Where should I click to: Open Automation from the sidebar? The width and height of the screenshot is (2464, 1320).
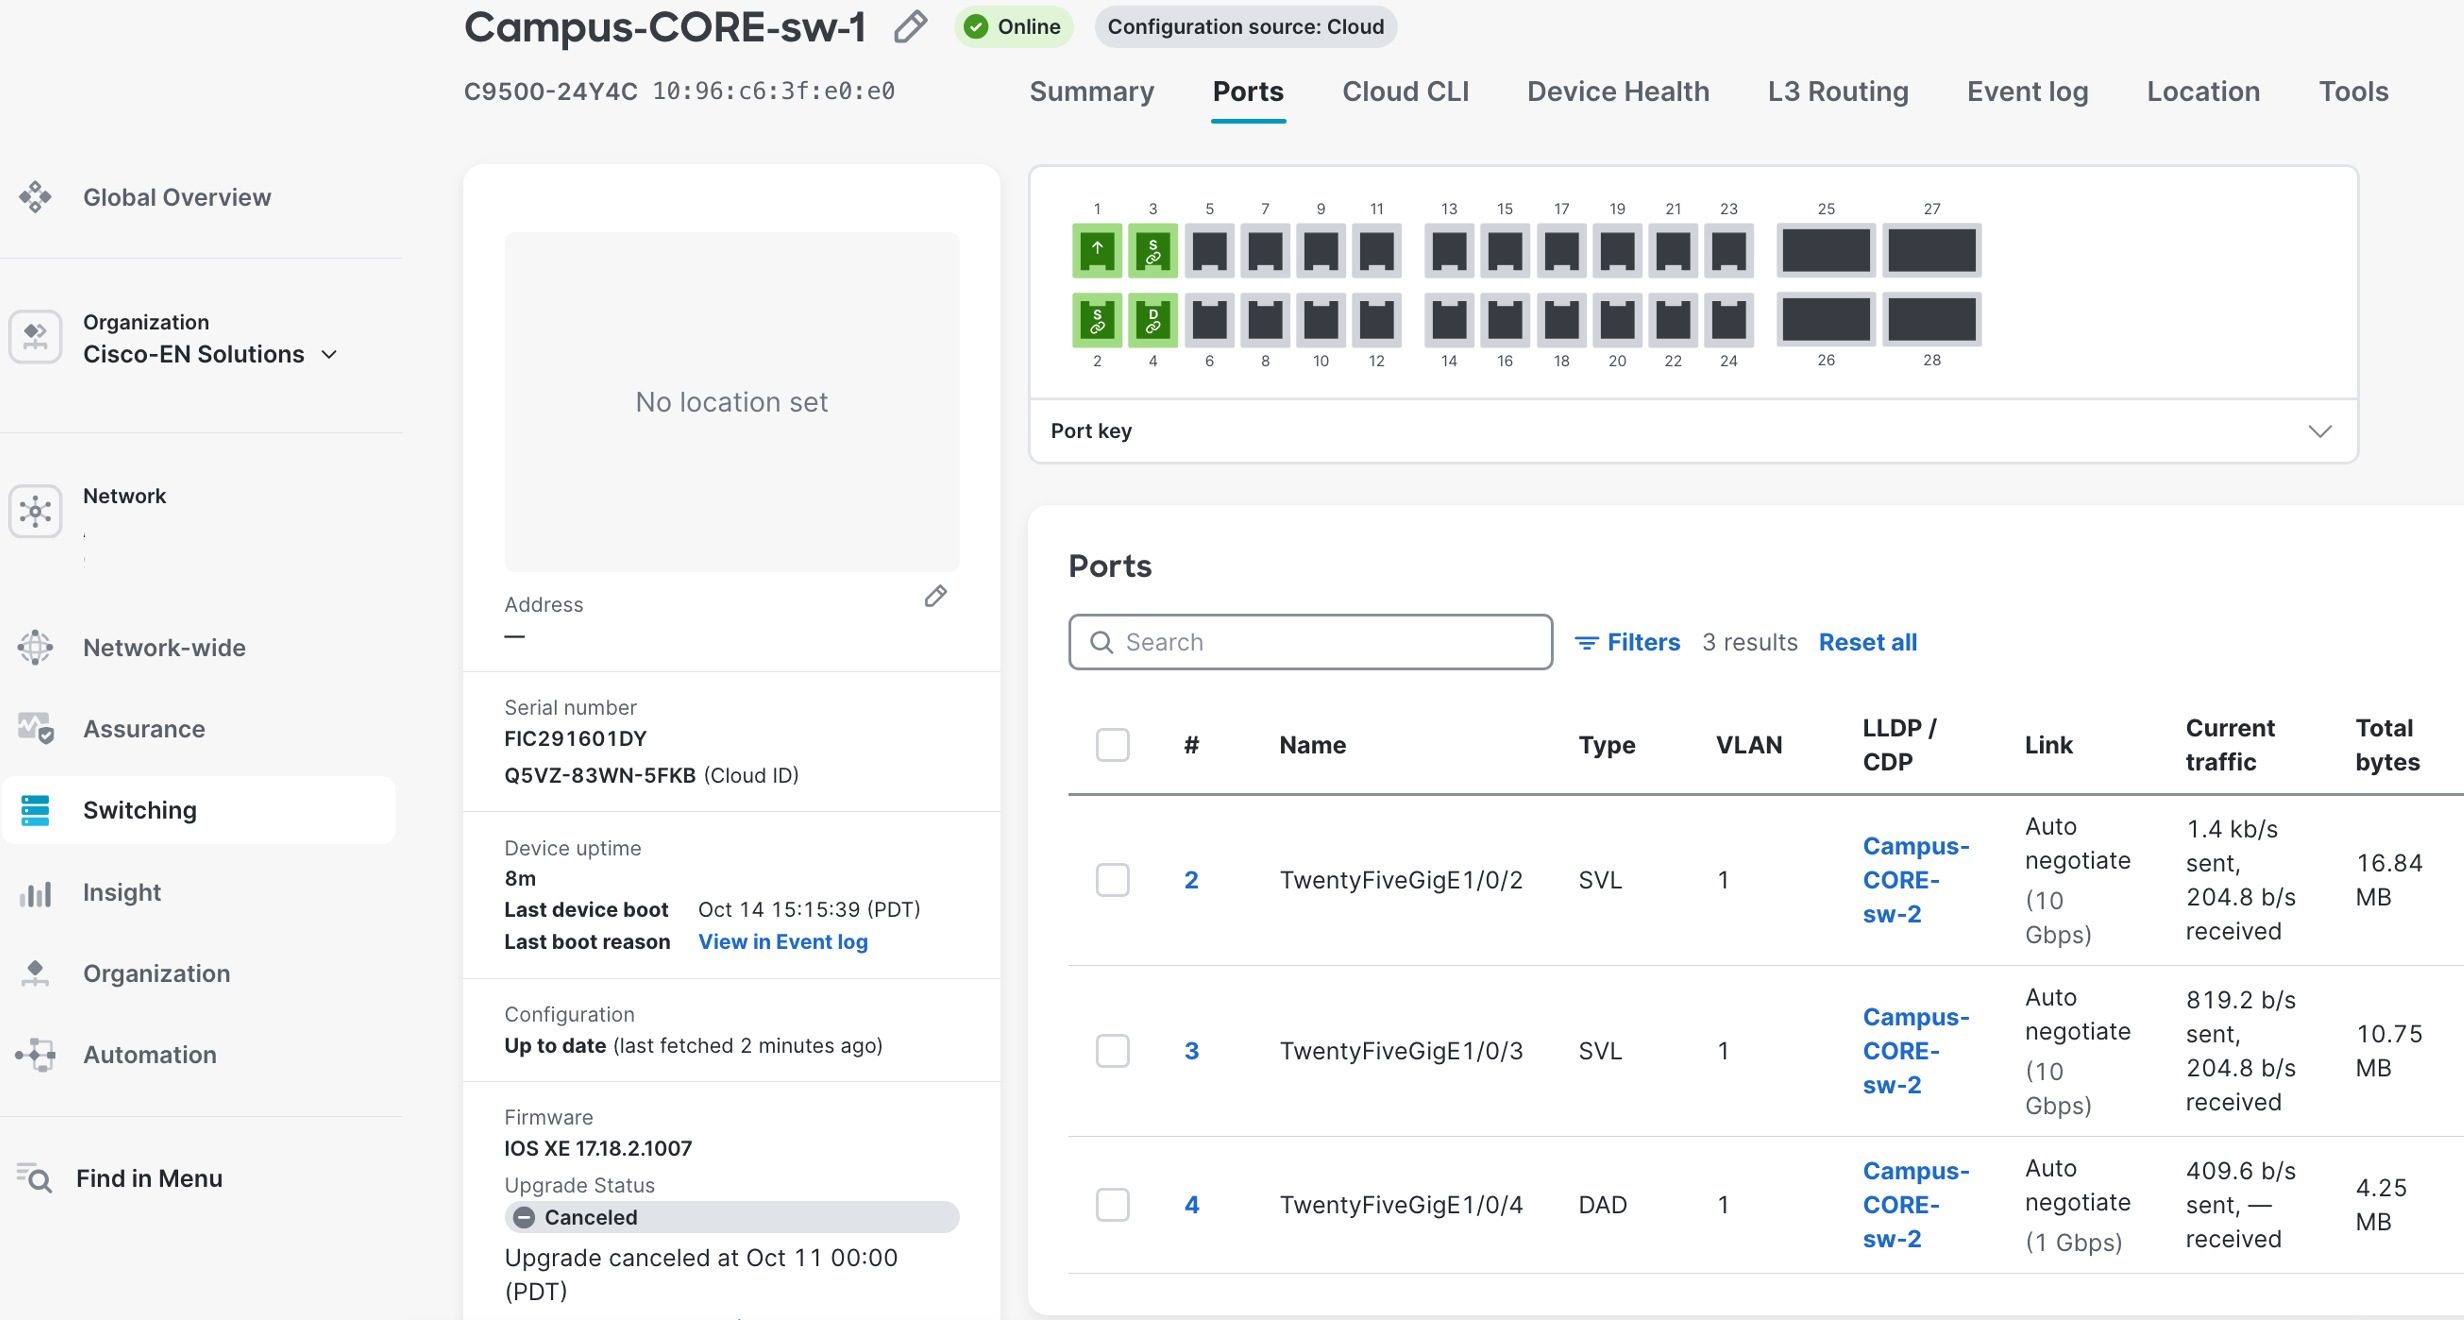point(149,1054)
